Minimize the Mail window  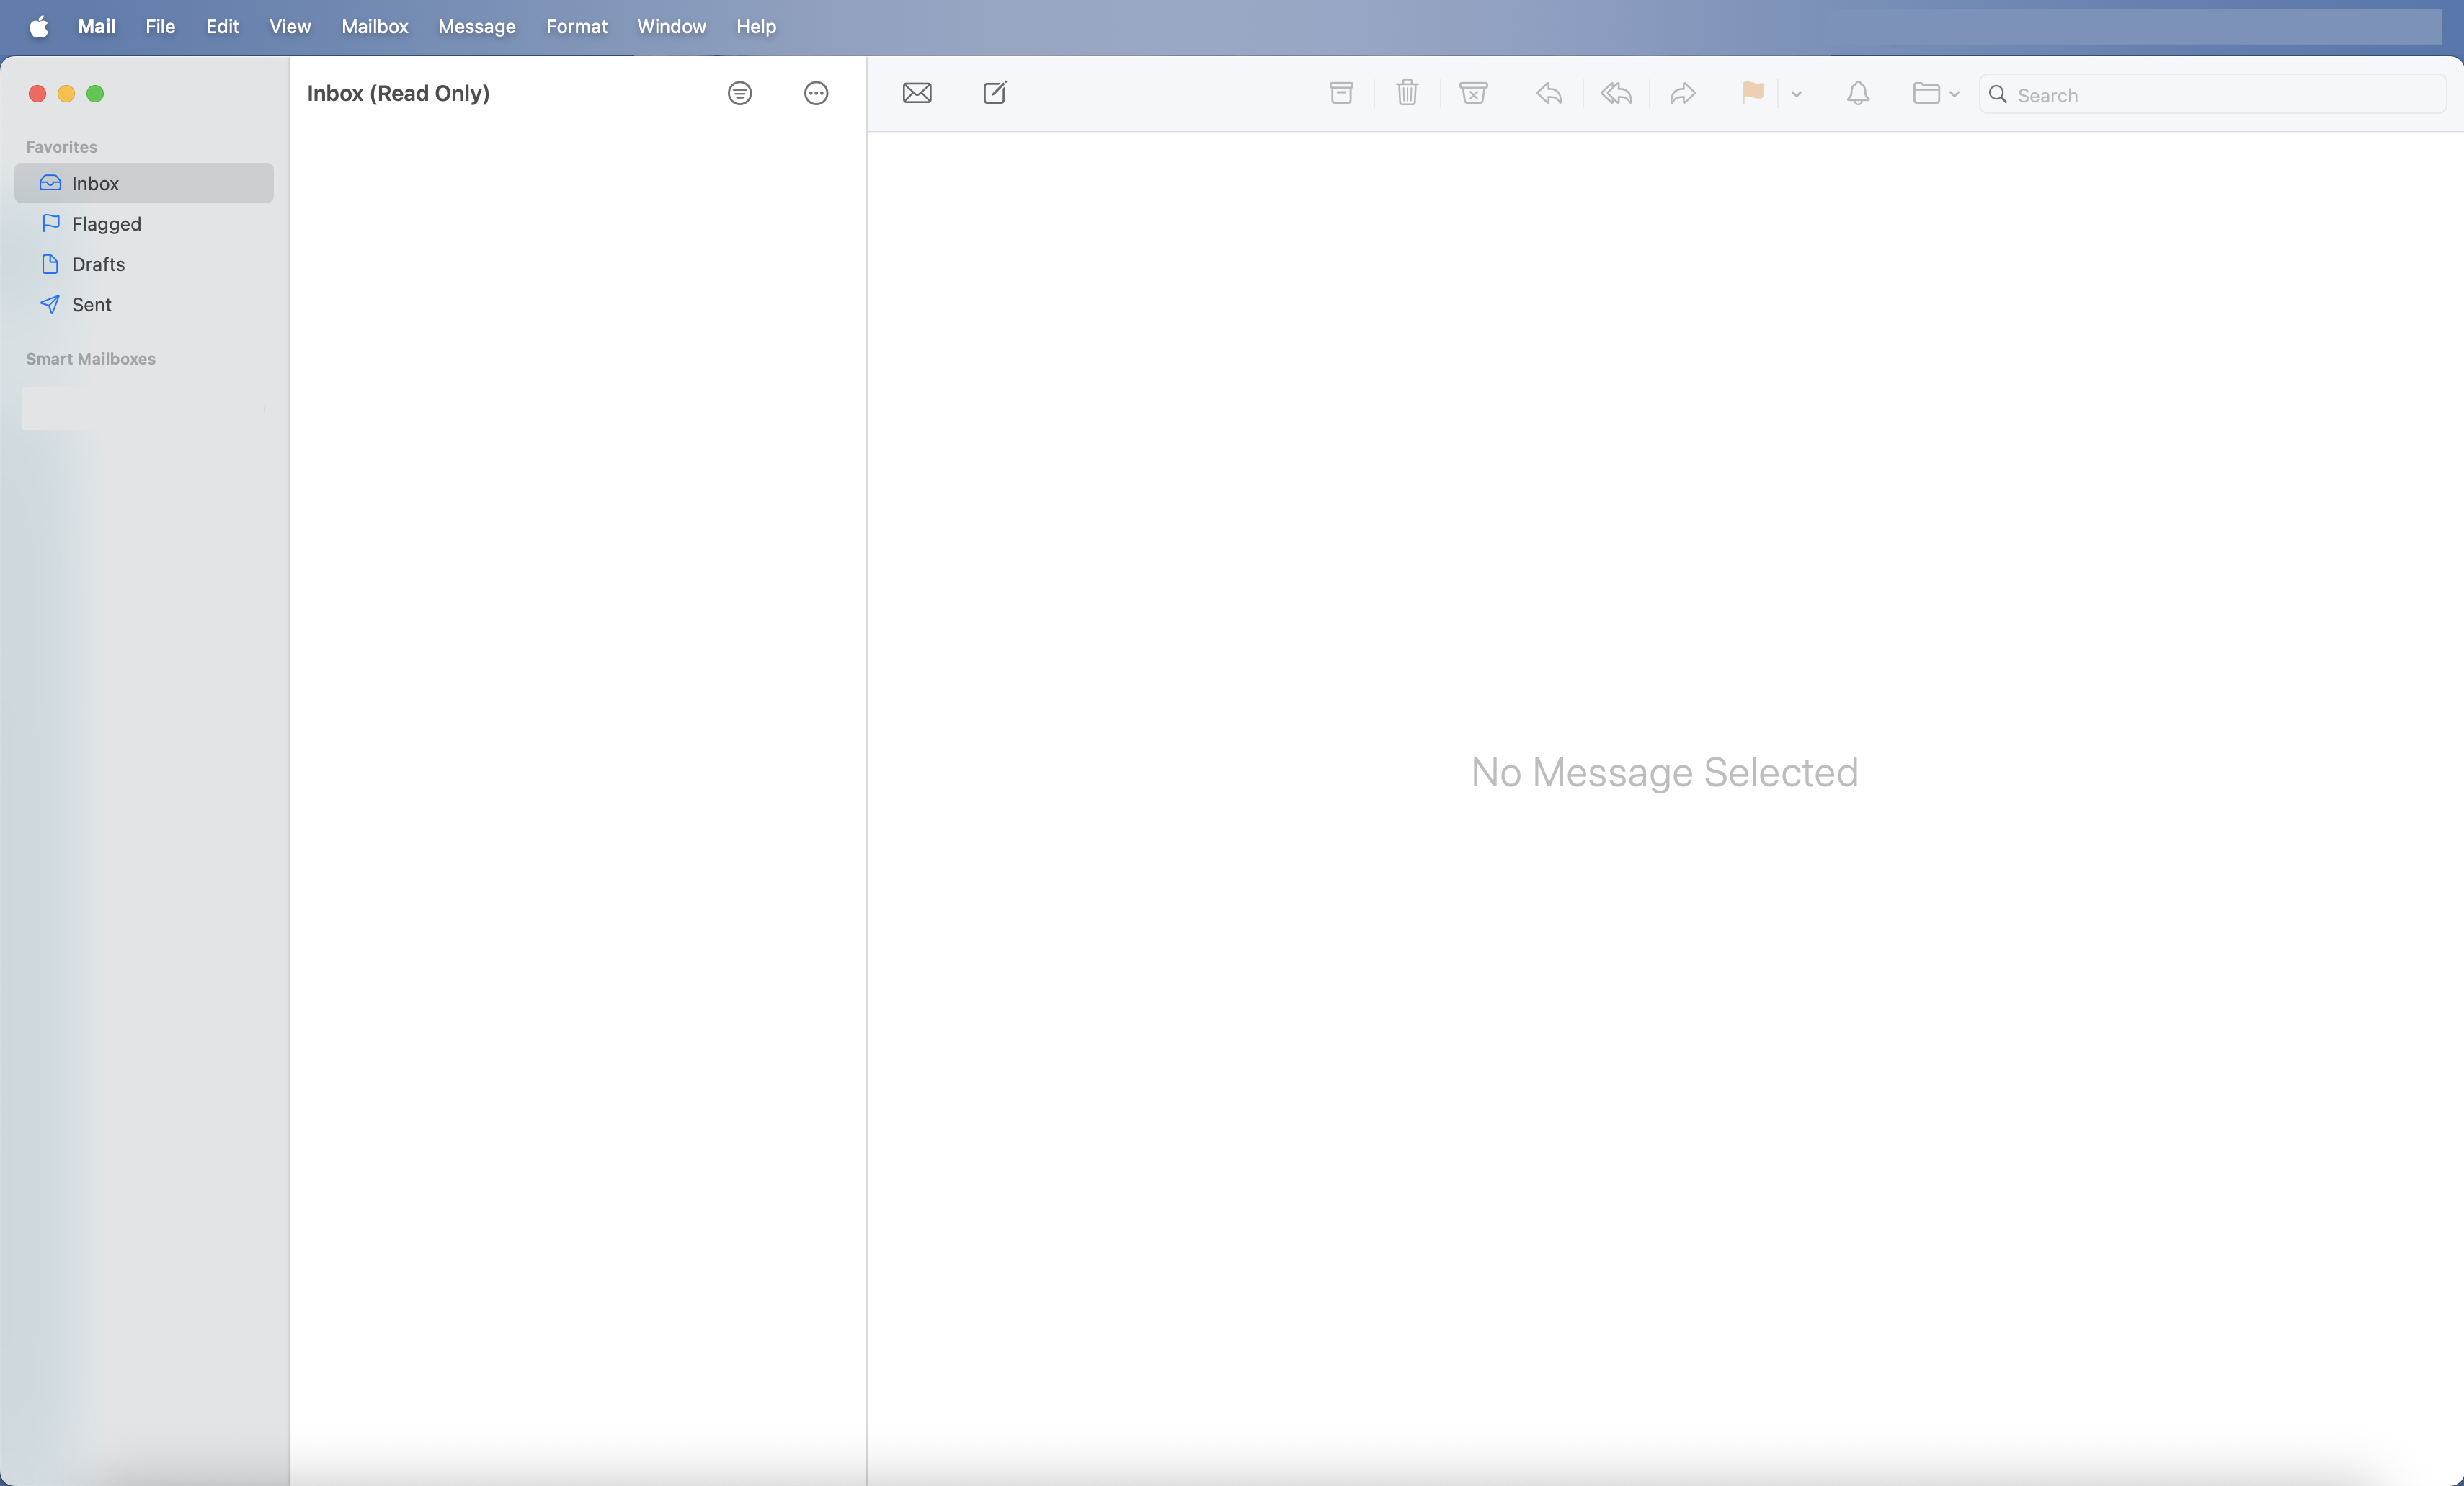pyautogui.click(x=66, y=94)
